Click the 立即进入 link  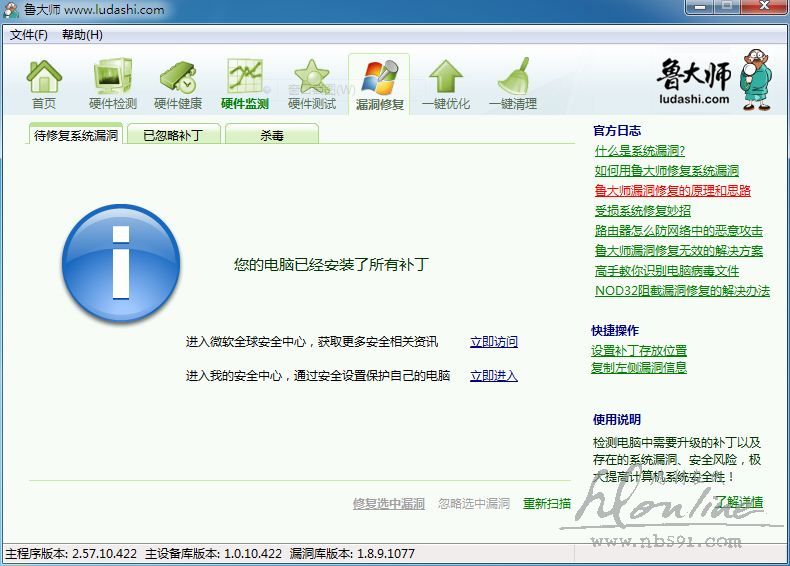click(x=494, y=376)
